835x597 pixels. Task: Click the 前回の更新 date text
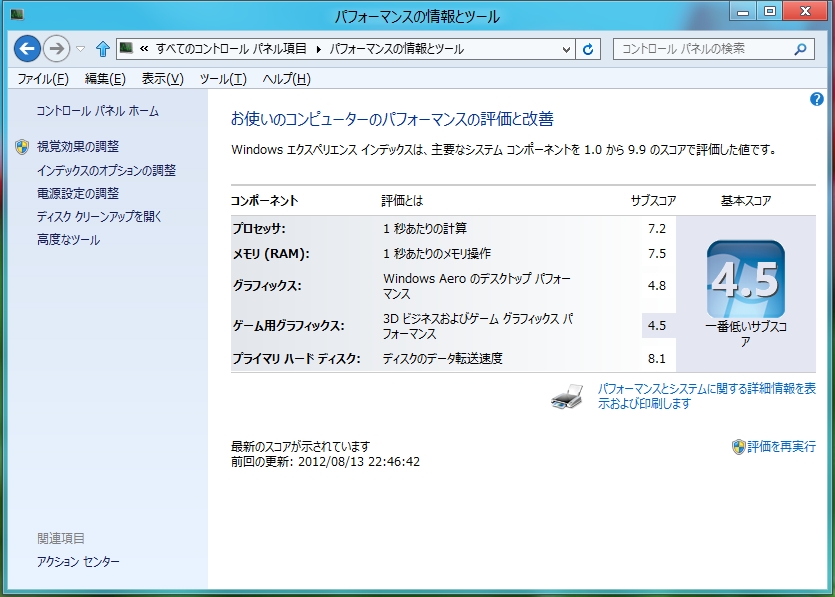pos(325,462)
